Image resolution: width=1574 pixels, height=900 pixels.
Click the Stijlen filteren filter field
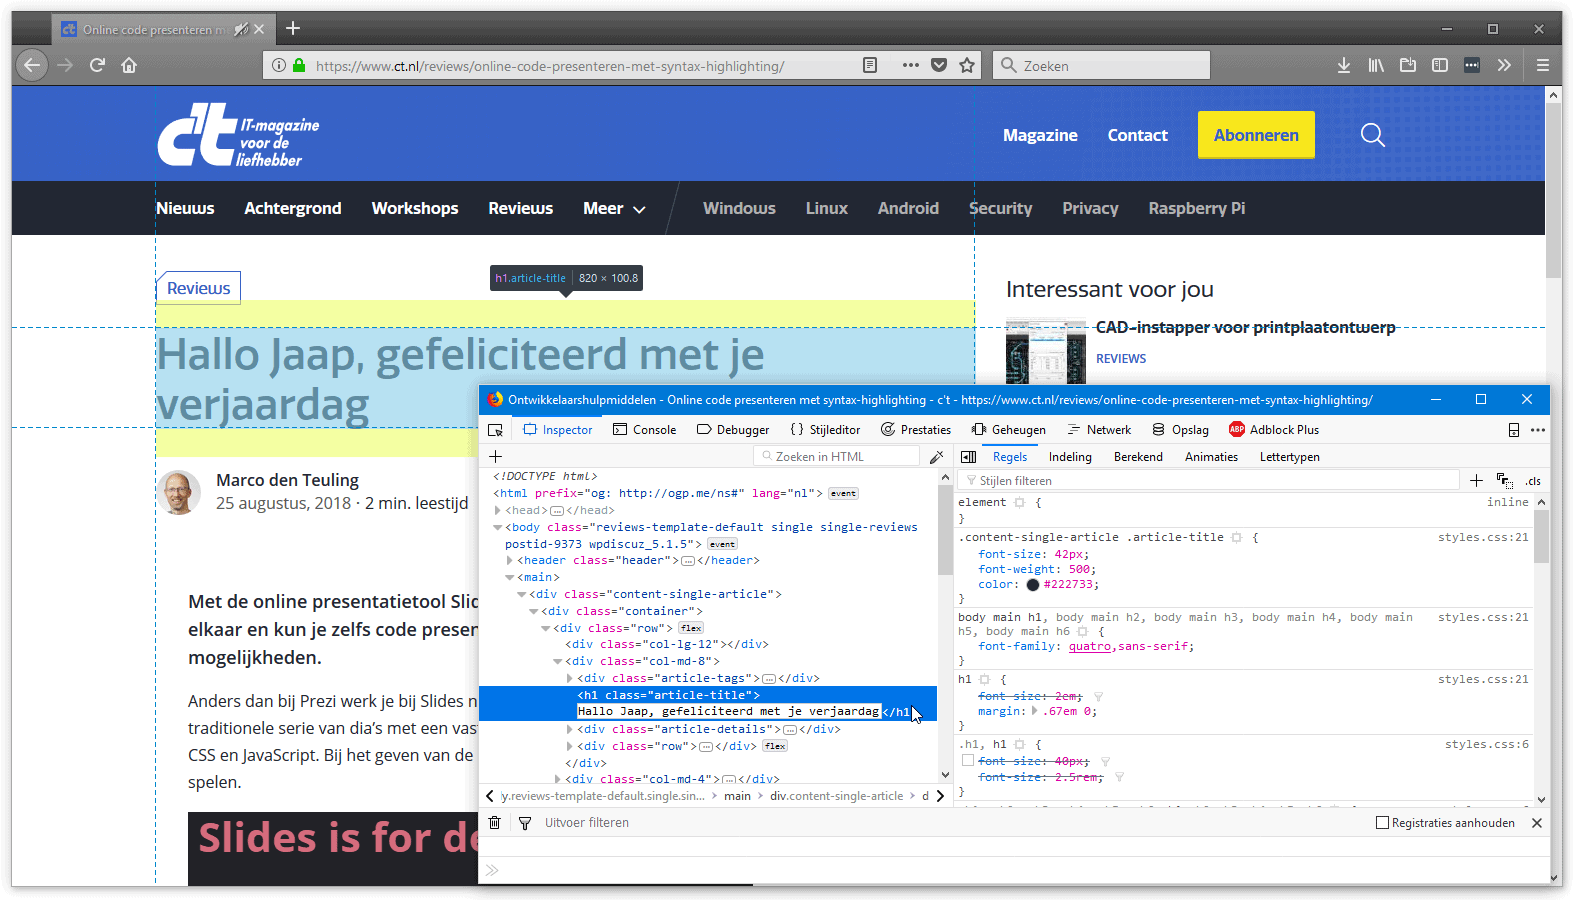pyautogui.click(x=1208, y=481)
